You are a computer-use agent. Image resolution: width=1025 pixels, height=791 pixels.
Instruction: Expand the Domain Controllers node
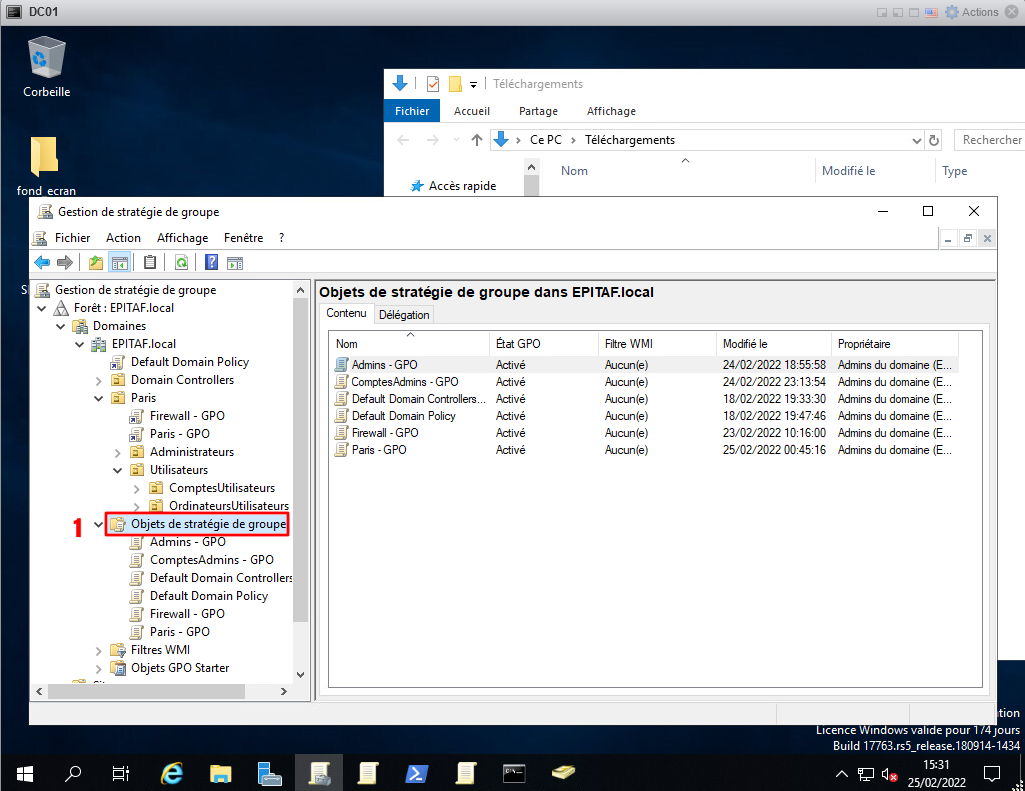pos(99,380)
